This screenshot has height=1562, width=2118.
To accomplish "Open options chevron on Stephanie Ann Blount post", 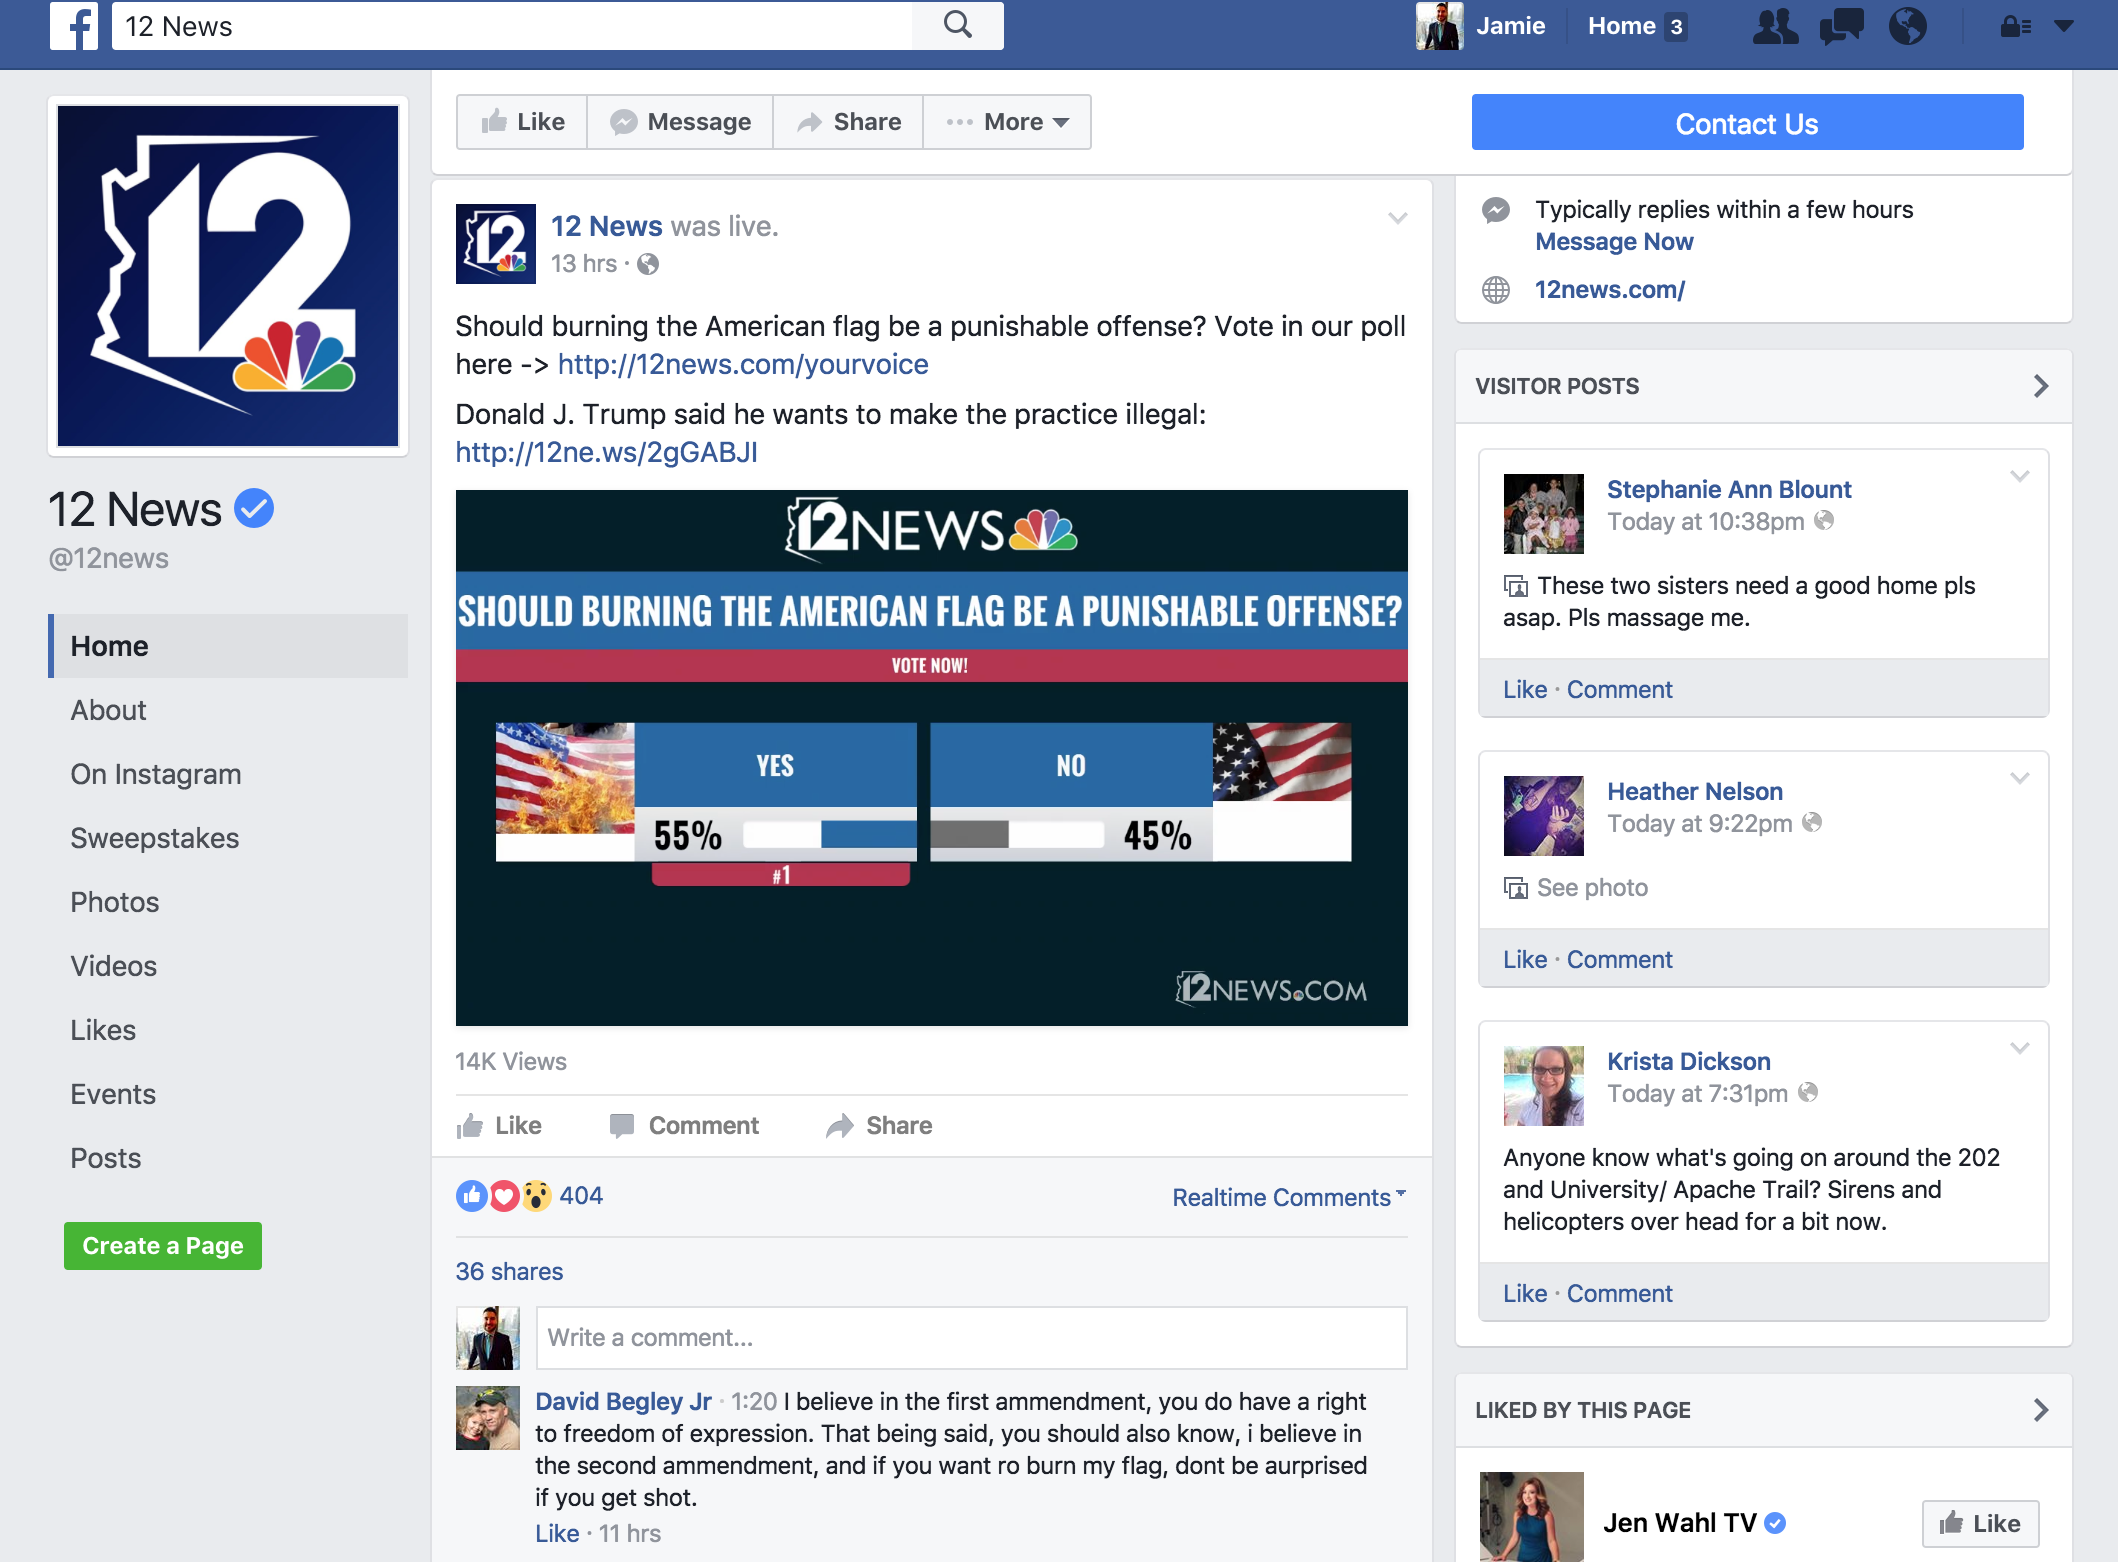I will 2020,476.
